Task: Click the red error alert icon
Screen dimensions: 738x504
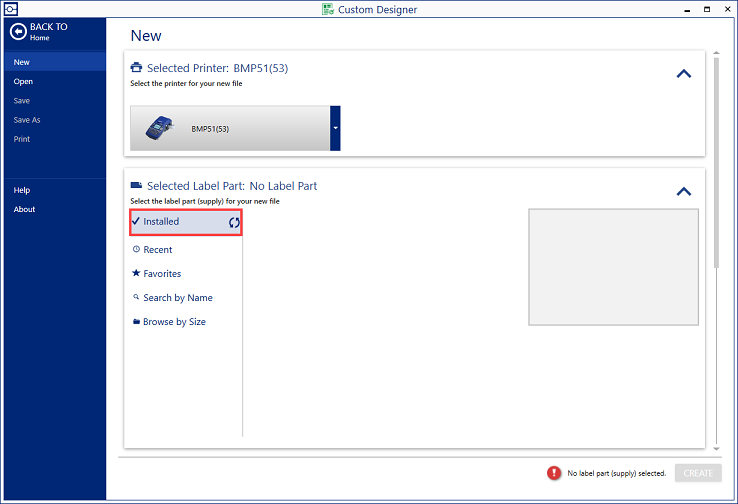Action: 553,473
